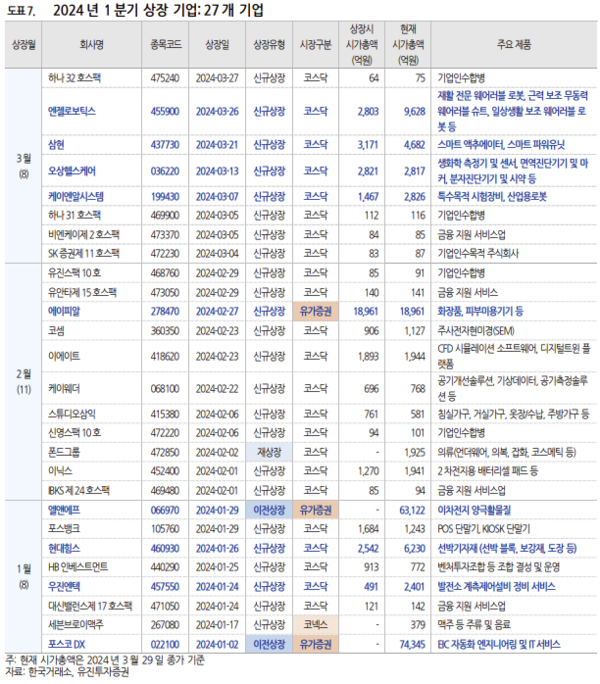The image size is (600, 684).
Task: Select company name 이에이트
Action: (x=64, y=356)
